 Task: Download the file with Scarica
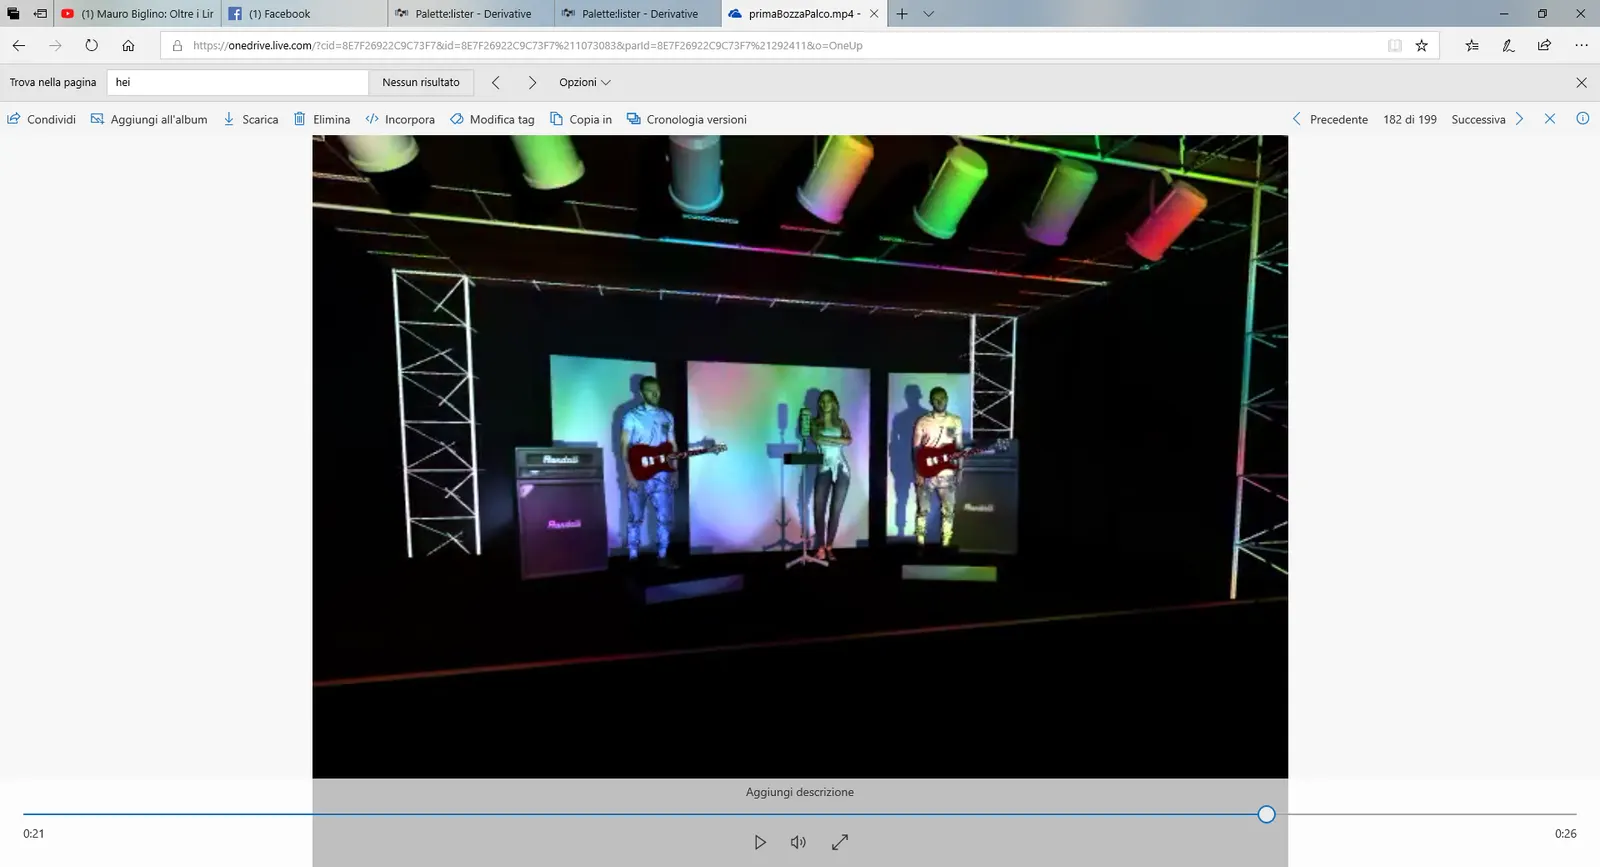(251, 119)
